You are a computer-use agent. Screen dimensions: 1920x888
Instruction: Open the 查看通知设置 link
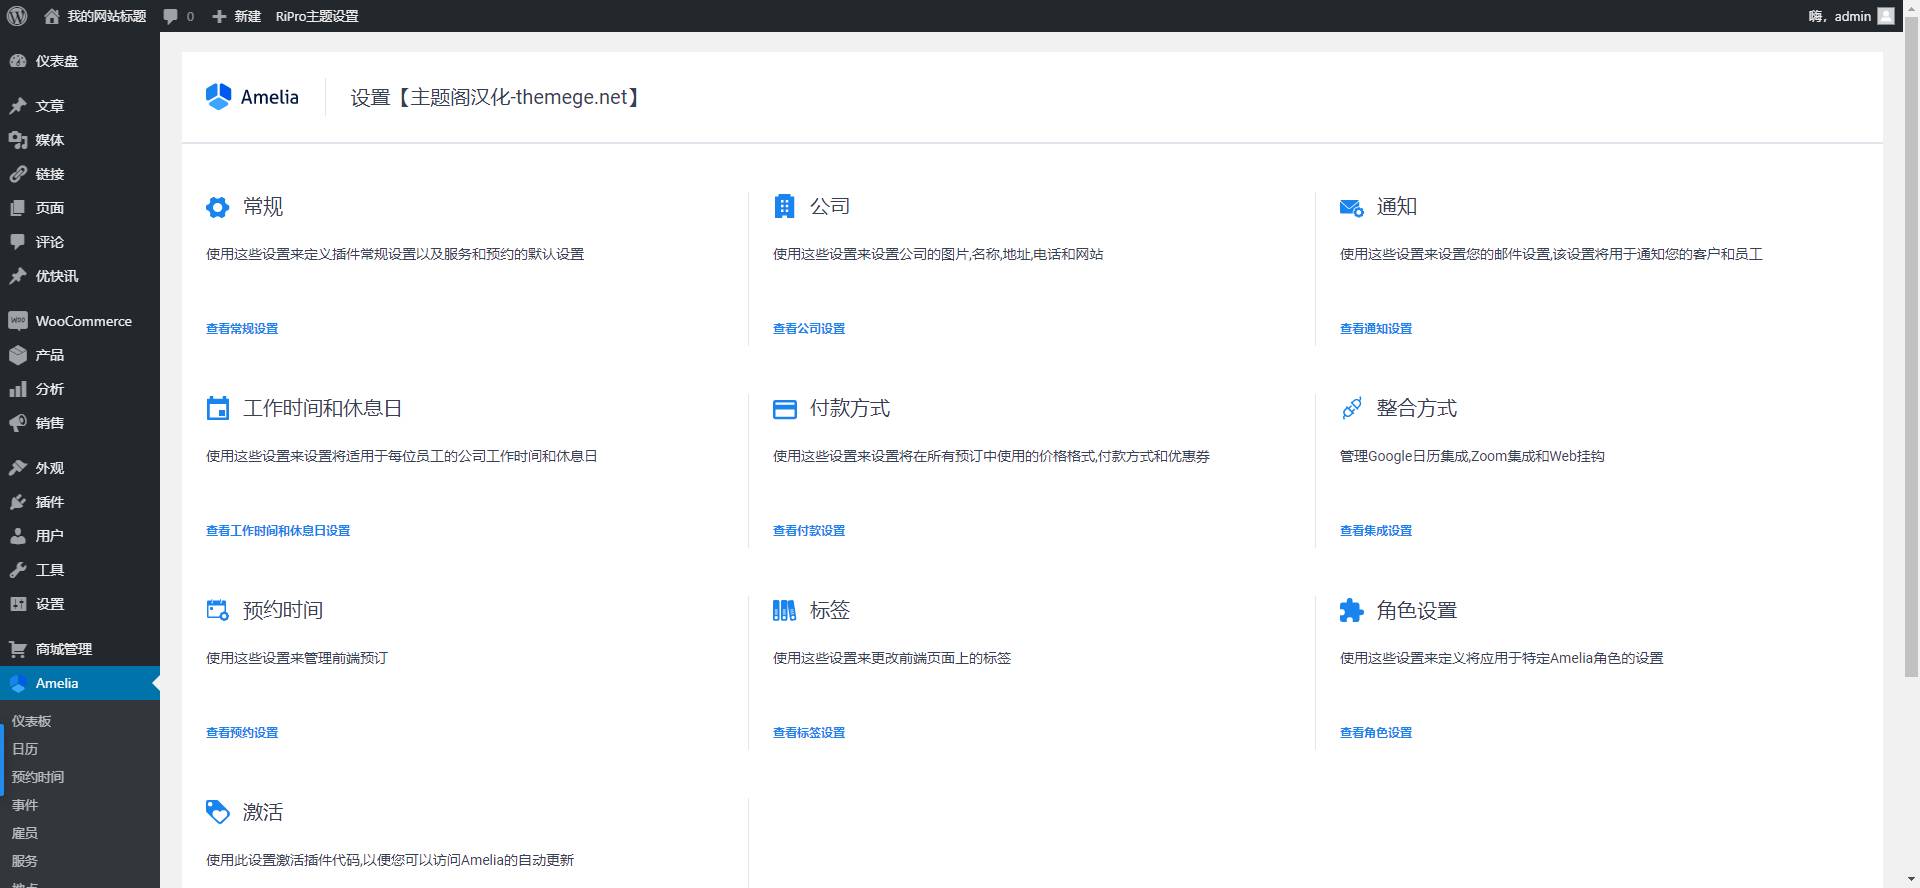point(1376,329)
